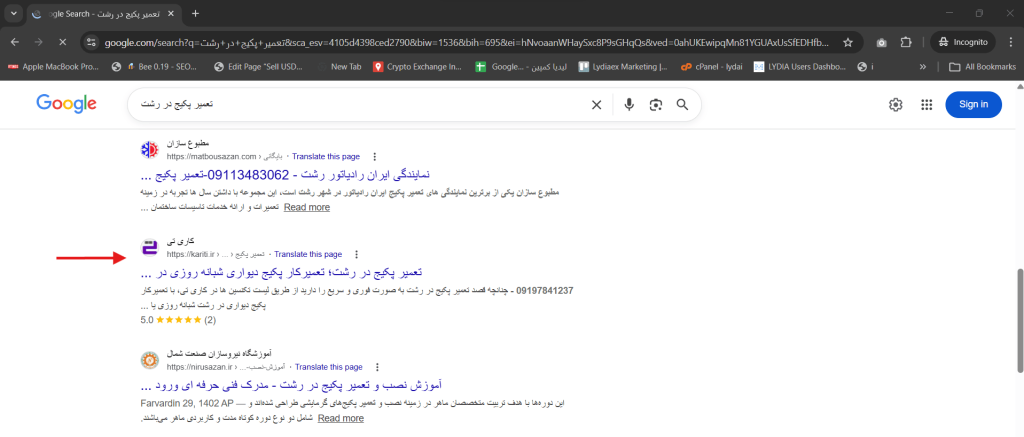The image size is (1024, 437).
Task: Open Lydiaex Marketing bookmark
Action: point(623,67)
